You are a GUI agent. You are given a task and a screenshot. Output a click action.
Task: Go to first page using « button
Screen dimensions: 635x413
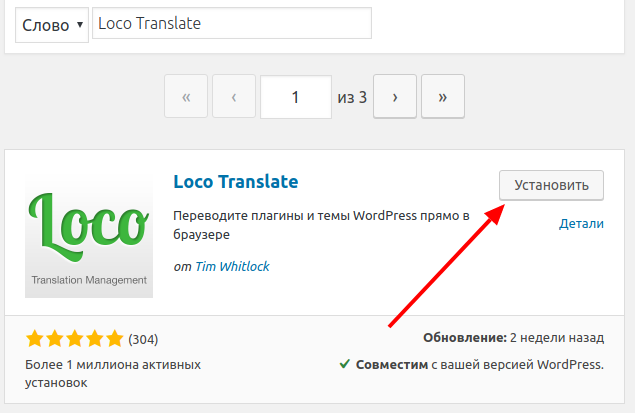point(186,98)
